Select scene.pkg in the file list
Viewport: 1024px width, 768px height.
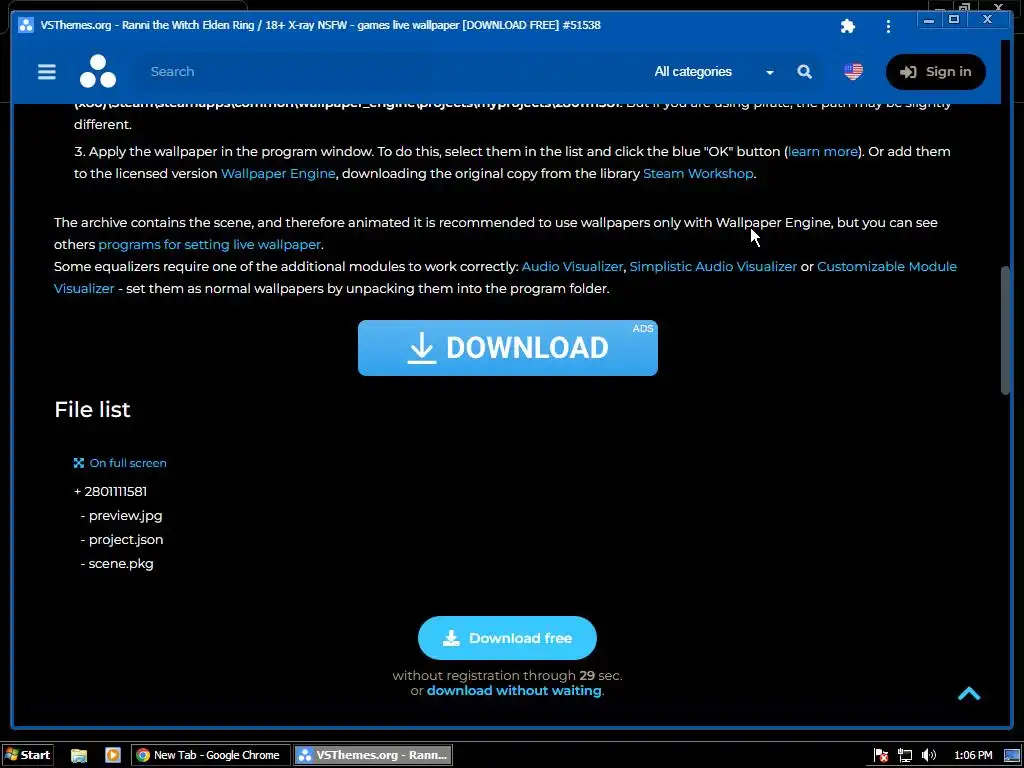click(x=121, y=564)
